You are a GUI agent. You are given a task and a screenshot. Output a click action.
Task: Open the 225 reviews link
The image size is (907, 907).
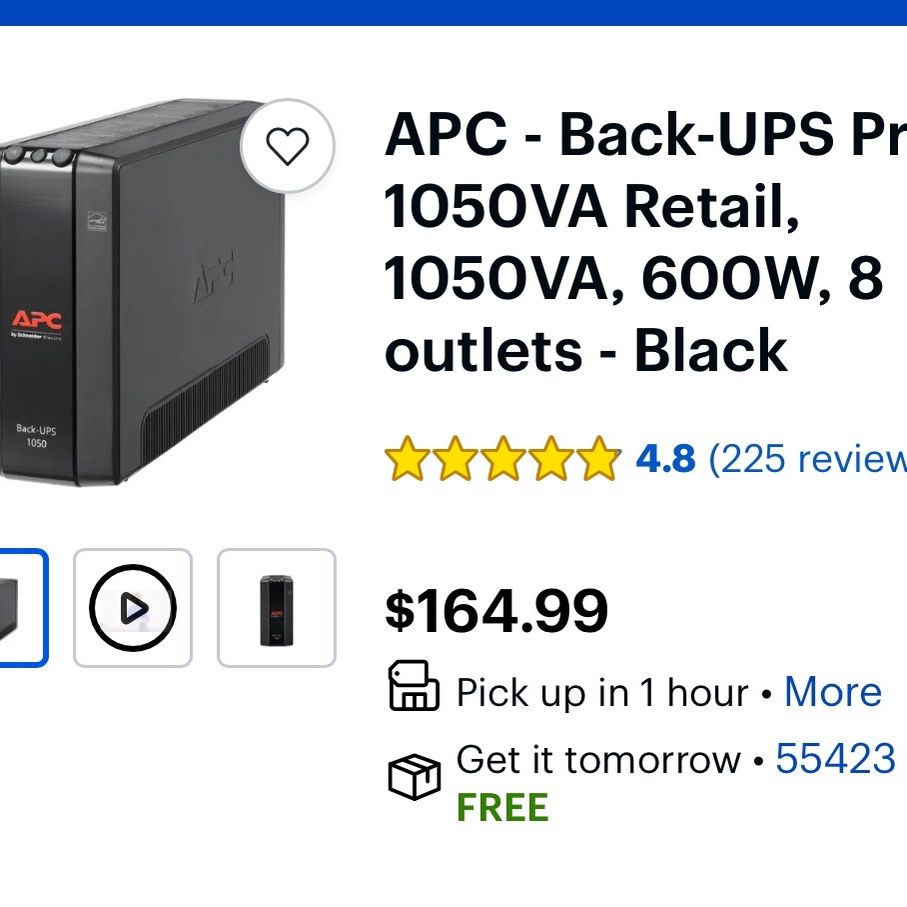(x=808, y=459)
